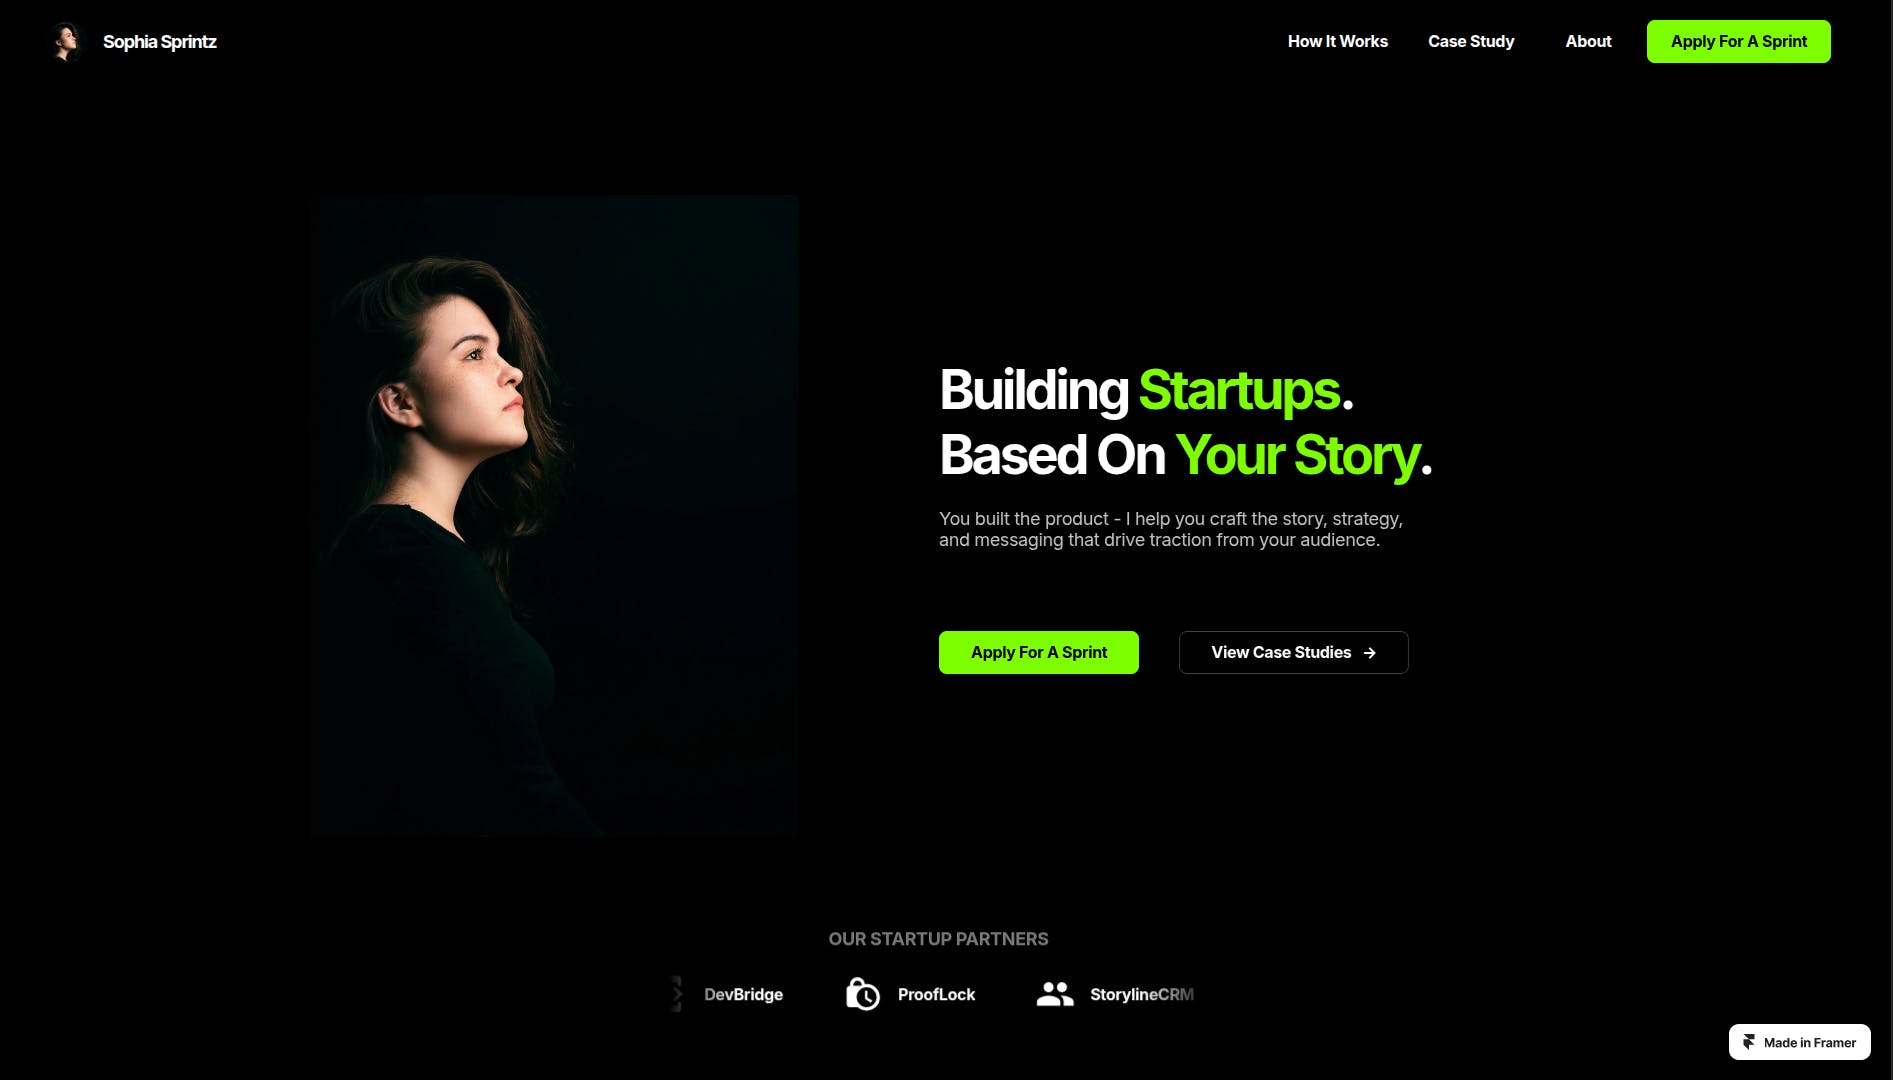Open the Case Study nav link

(1471, 41)
